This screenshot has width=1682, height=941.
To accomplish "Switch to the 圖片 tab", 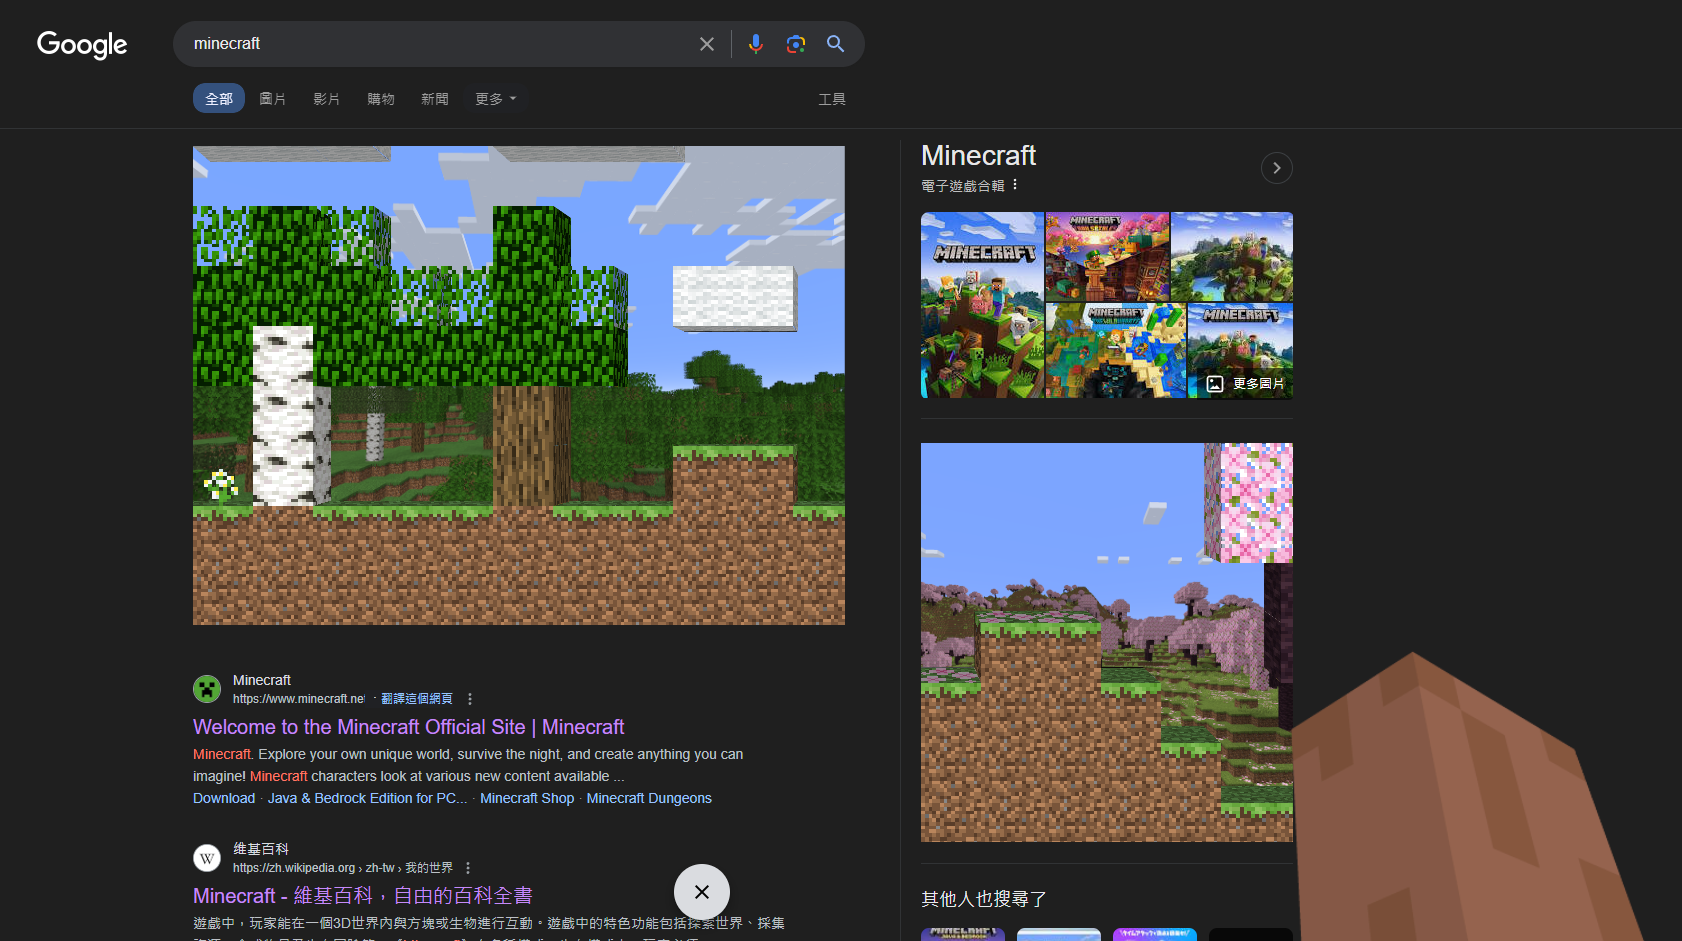I will tap(273, 98).
